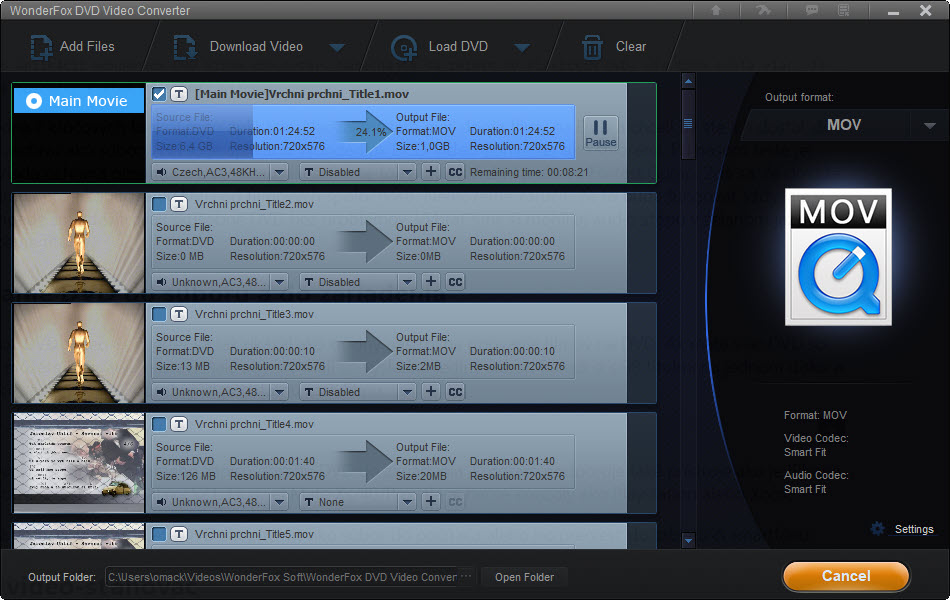Image resolution: width=950 pixels, height=600 pixels.
Task: Click the CC icon for Title3
Action: tap(455, 392)
